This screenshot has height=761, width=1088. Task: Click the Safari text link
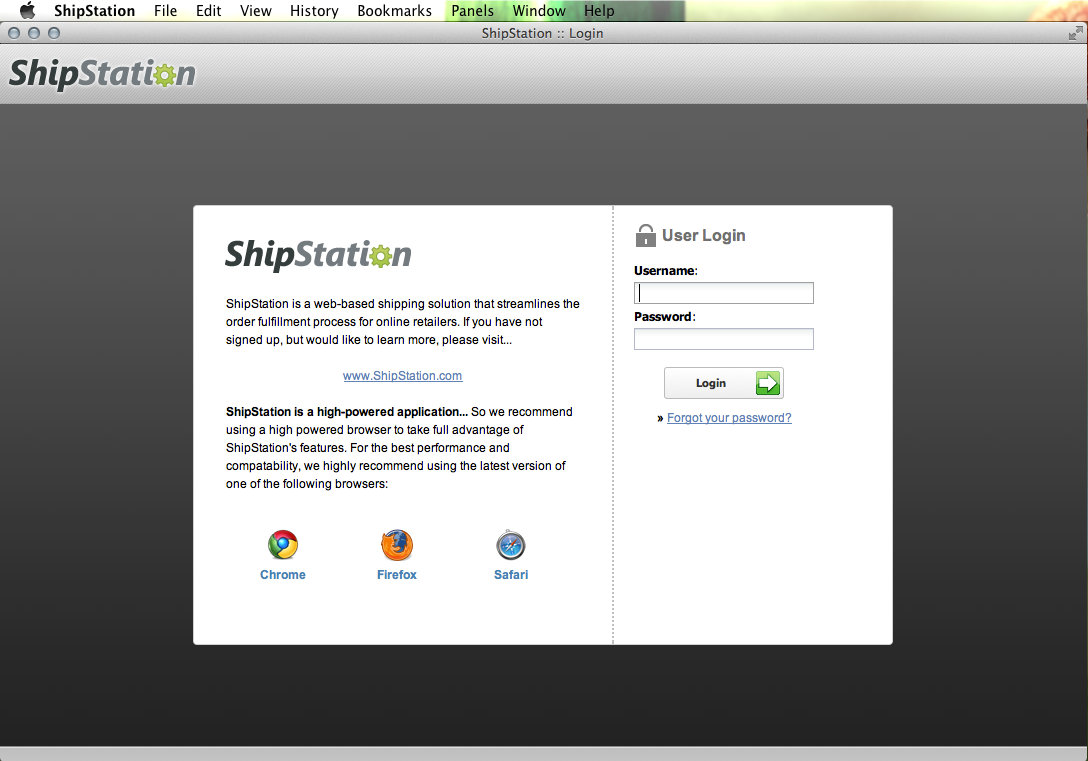[x=511, y=574]
